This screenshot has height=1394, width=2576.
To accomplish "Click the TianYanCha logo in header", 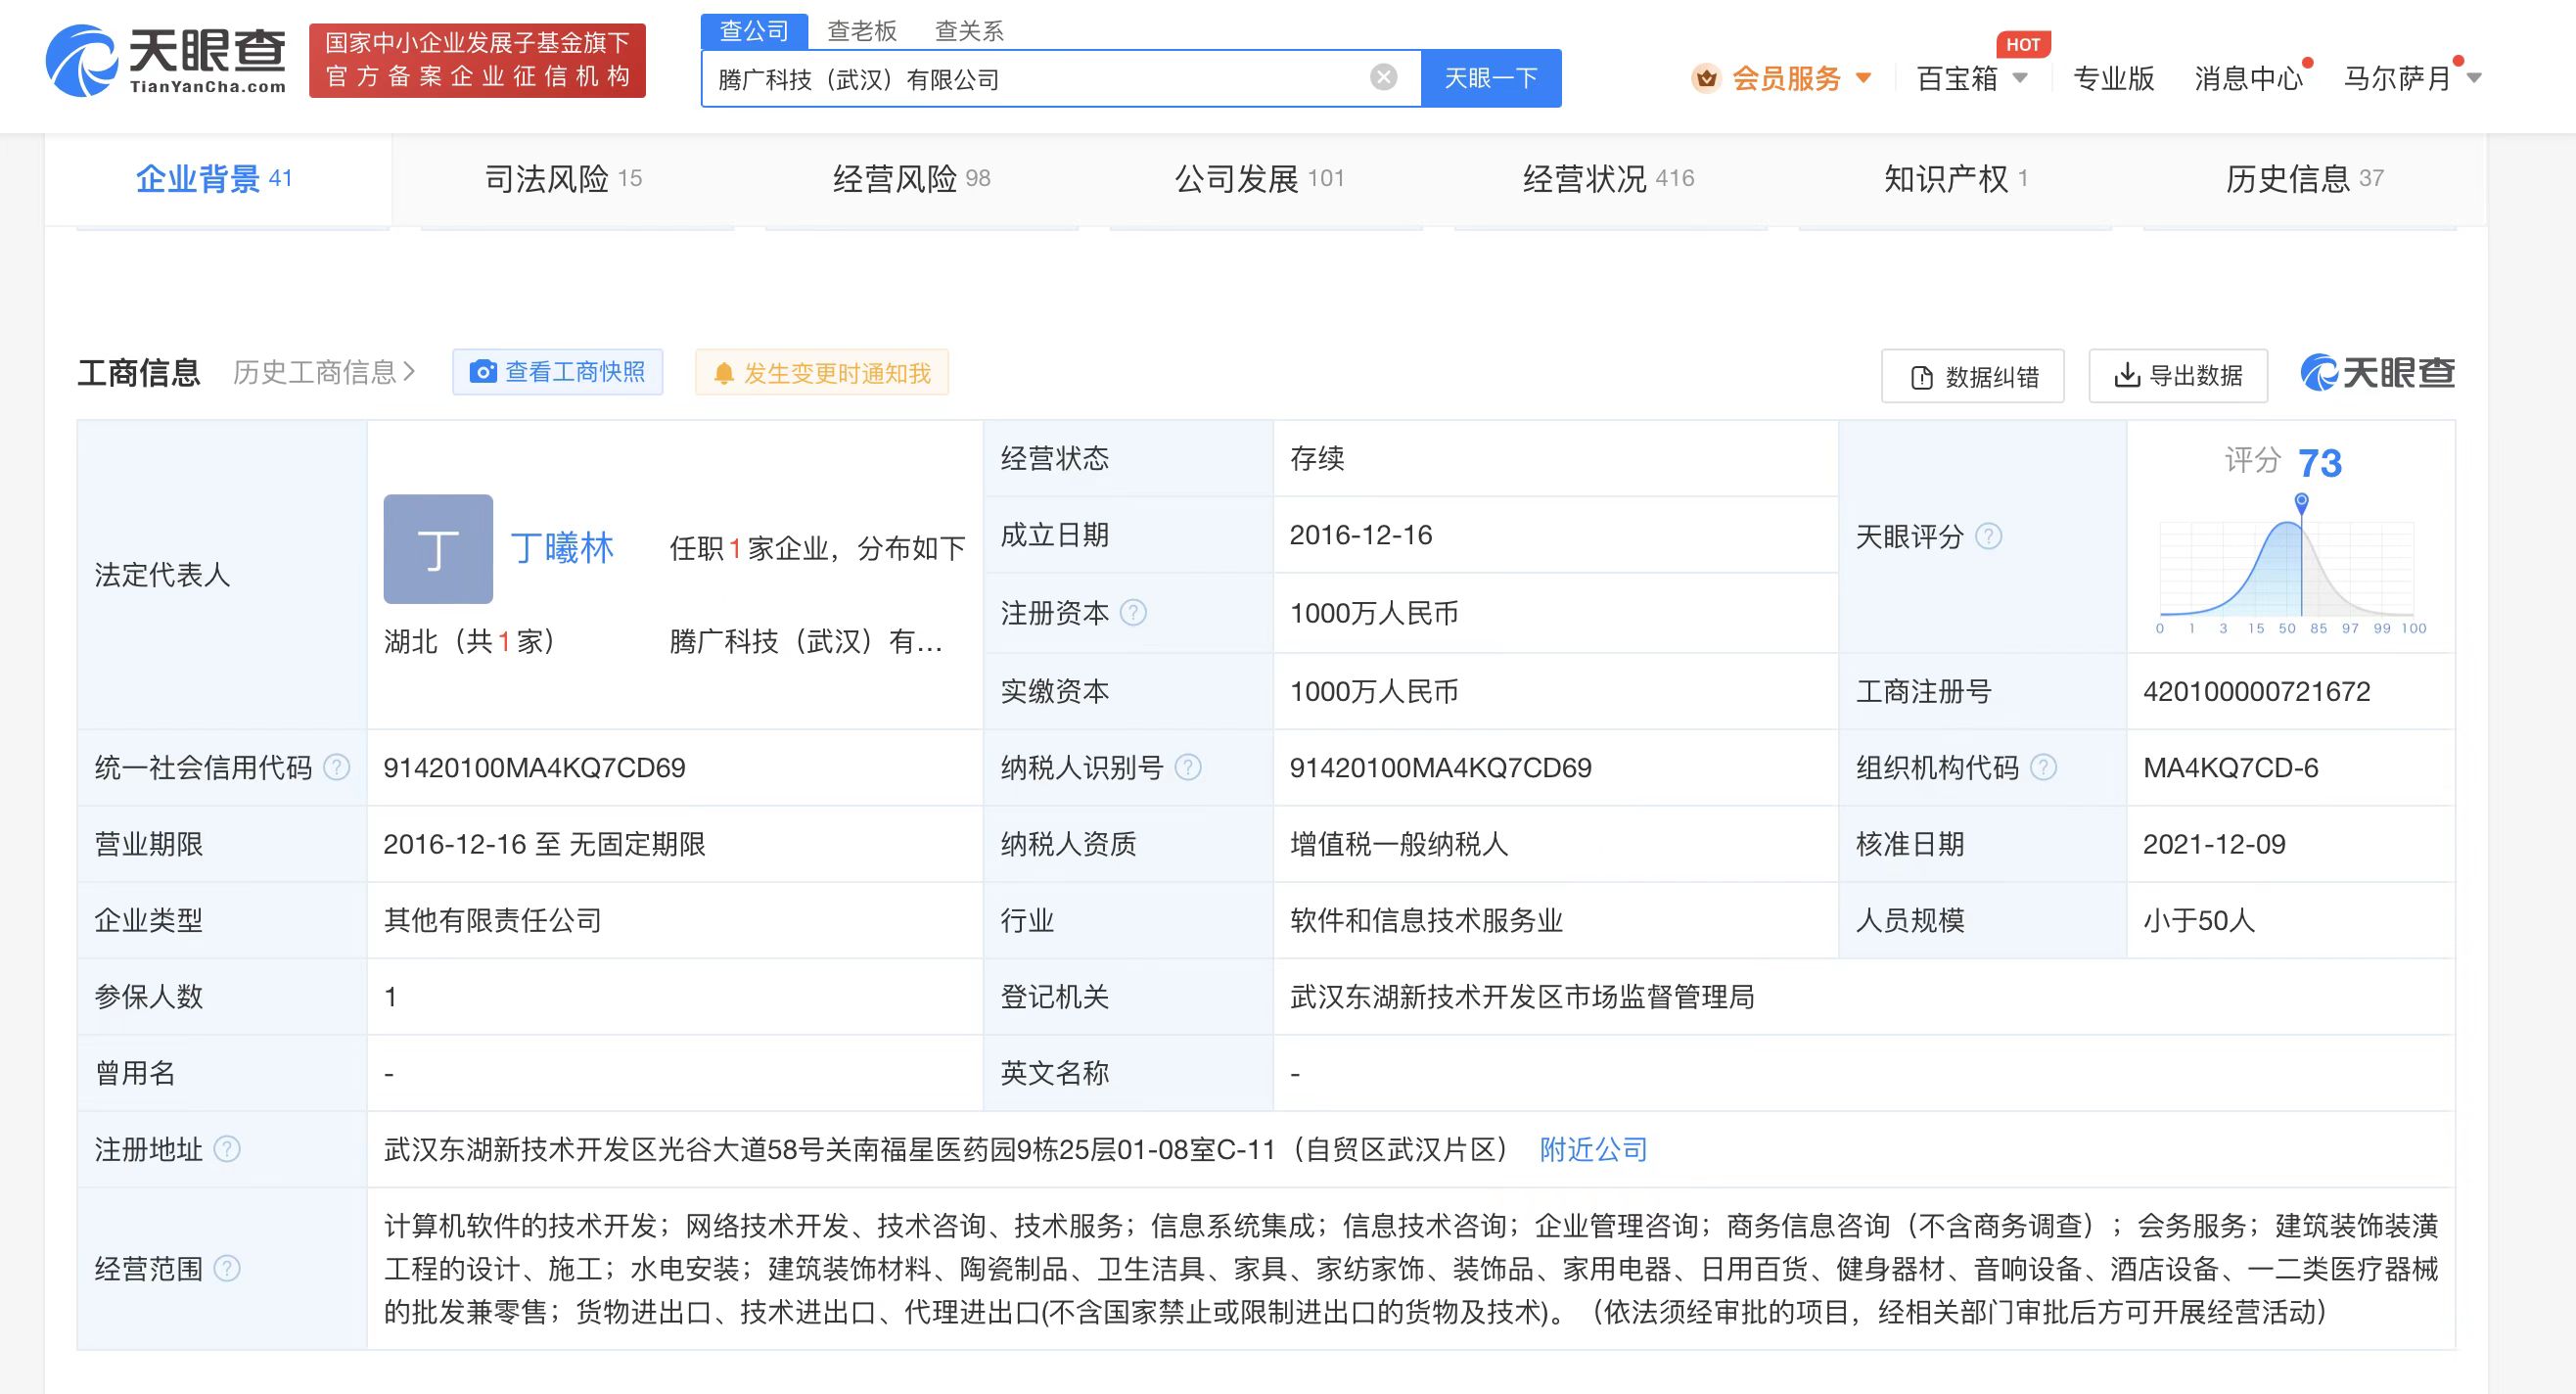I will (x=166, y=61).
